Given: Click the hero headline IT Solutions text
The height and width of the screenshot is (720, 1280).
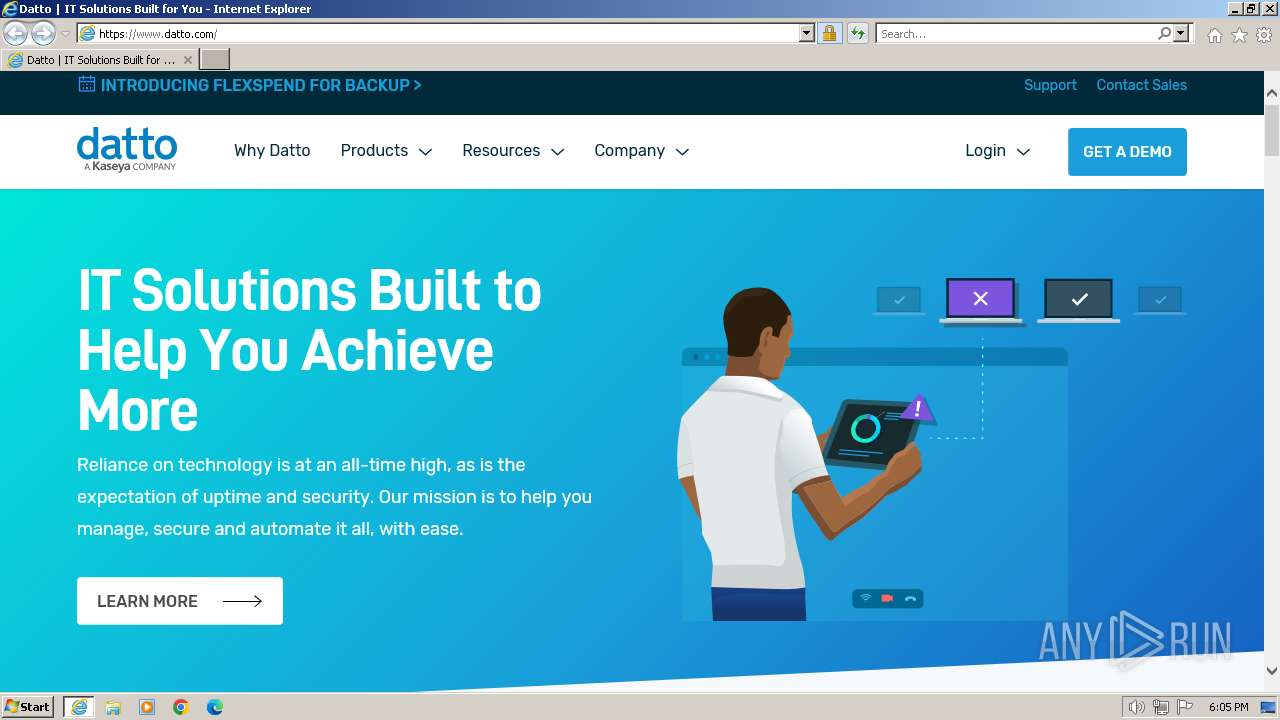Looking at the screenshot, I should [x=309, y=350].
